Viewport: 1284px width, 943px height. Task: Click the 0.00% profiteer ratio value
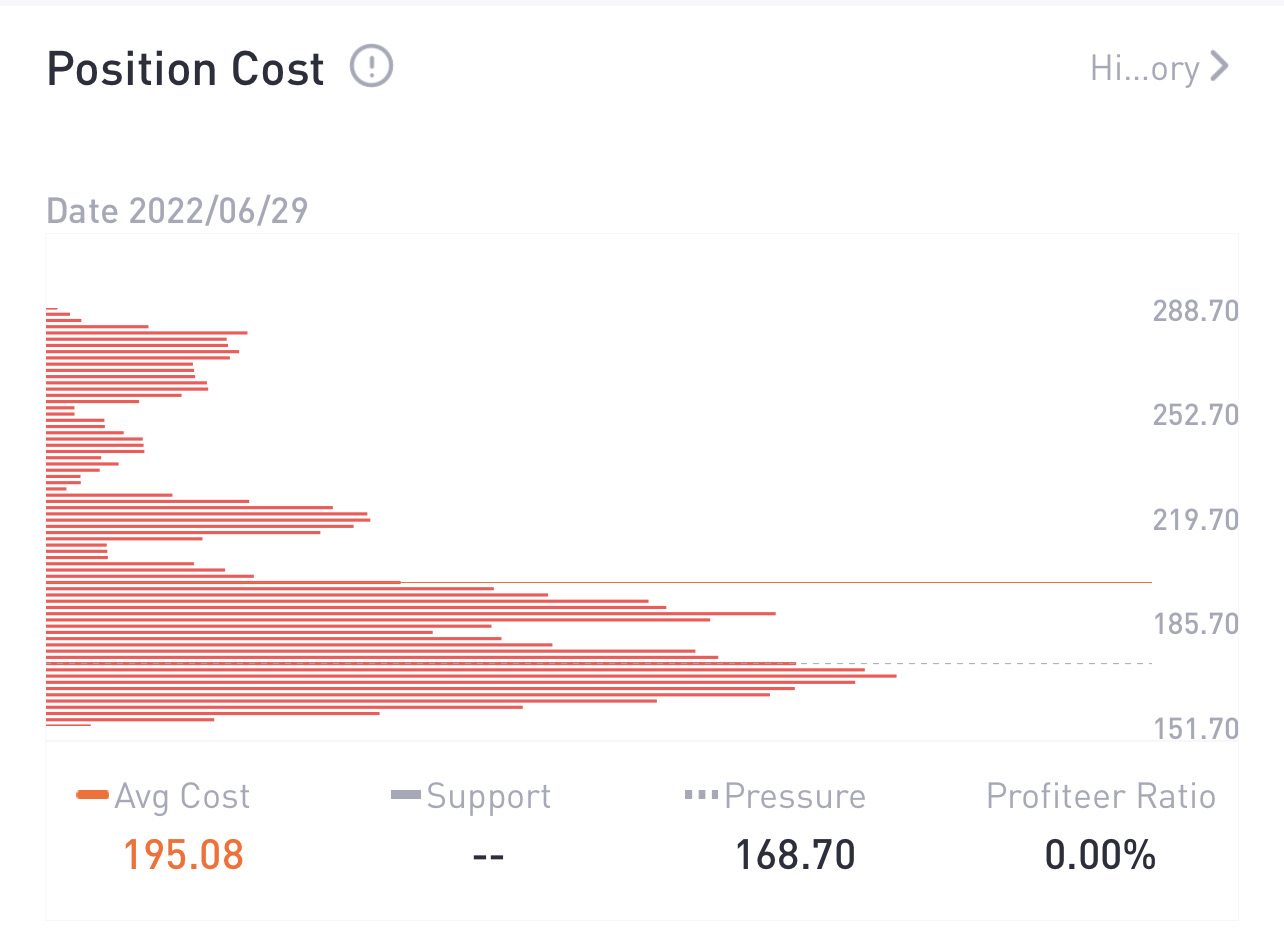[x=1101, y=855]
